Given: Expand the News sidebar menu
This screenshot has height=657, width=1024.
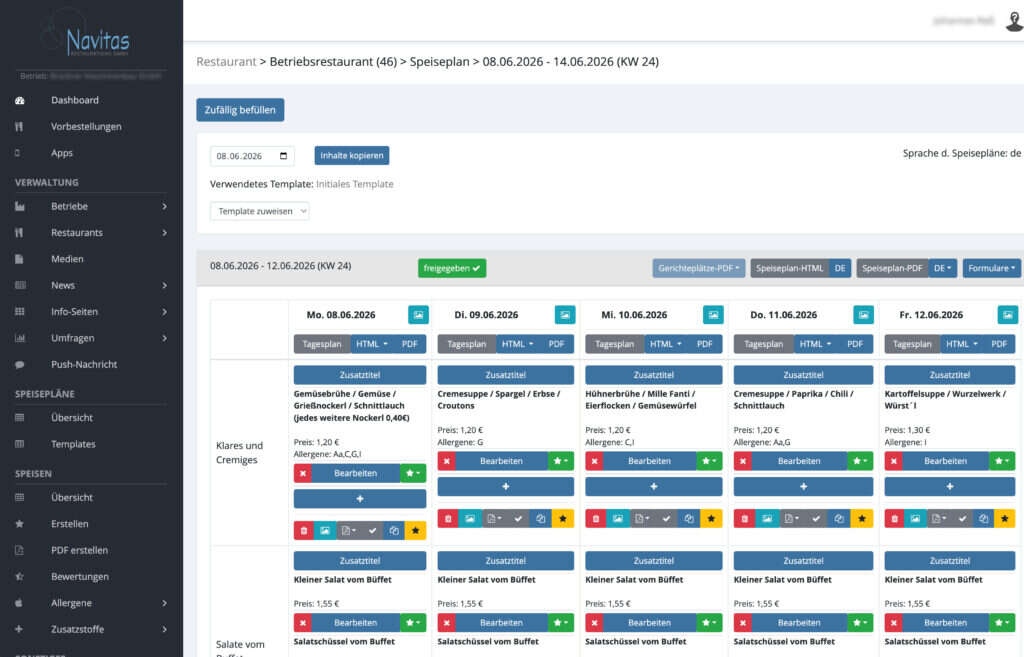Looking at the screenshot, I should 90,285.
